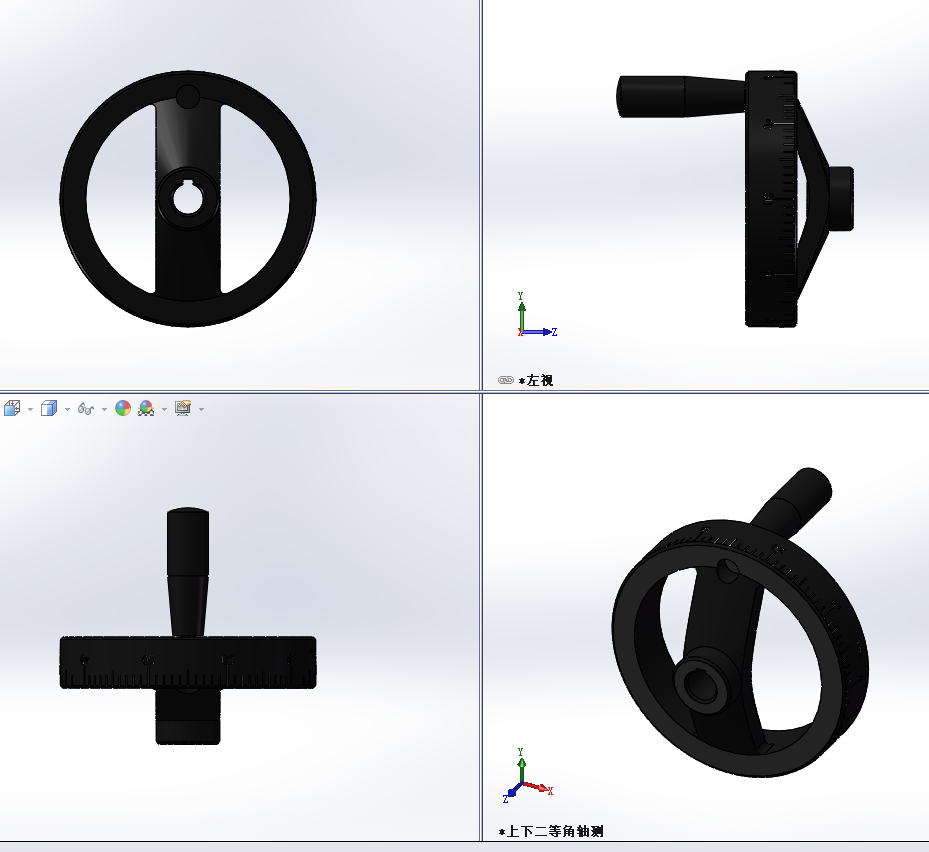Screen dimensions: 929x852
Task: Click the Edit Appearance color ball
Action: [123, 408]
